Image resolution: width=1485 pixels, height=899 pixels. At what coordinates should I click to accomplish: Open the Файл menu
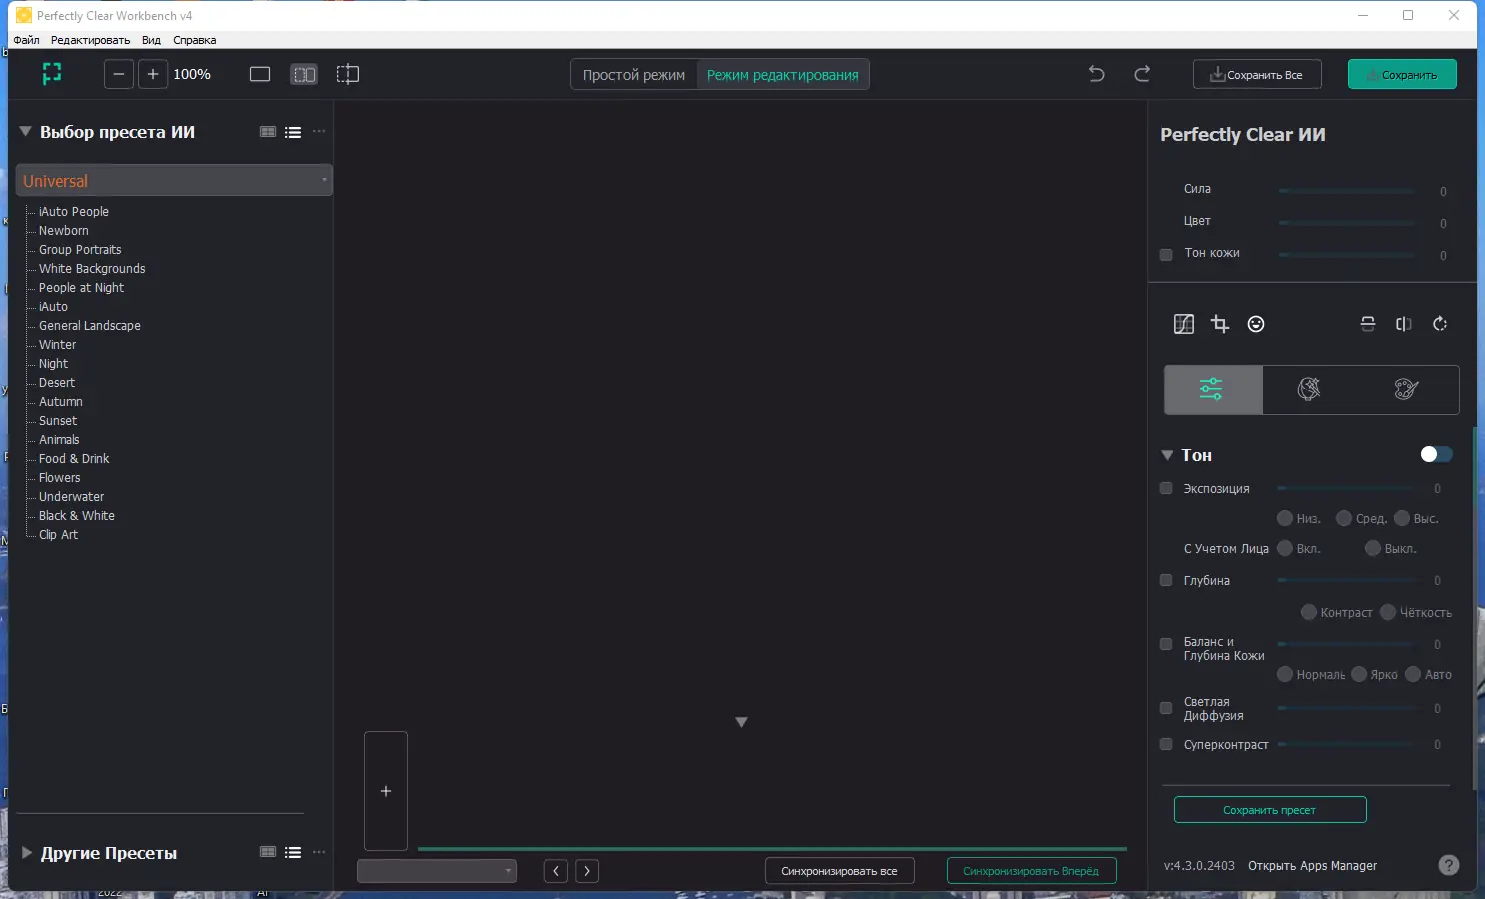(26, 40)
